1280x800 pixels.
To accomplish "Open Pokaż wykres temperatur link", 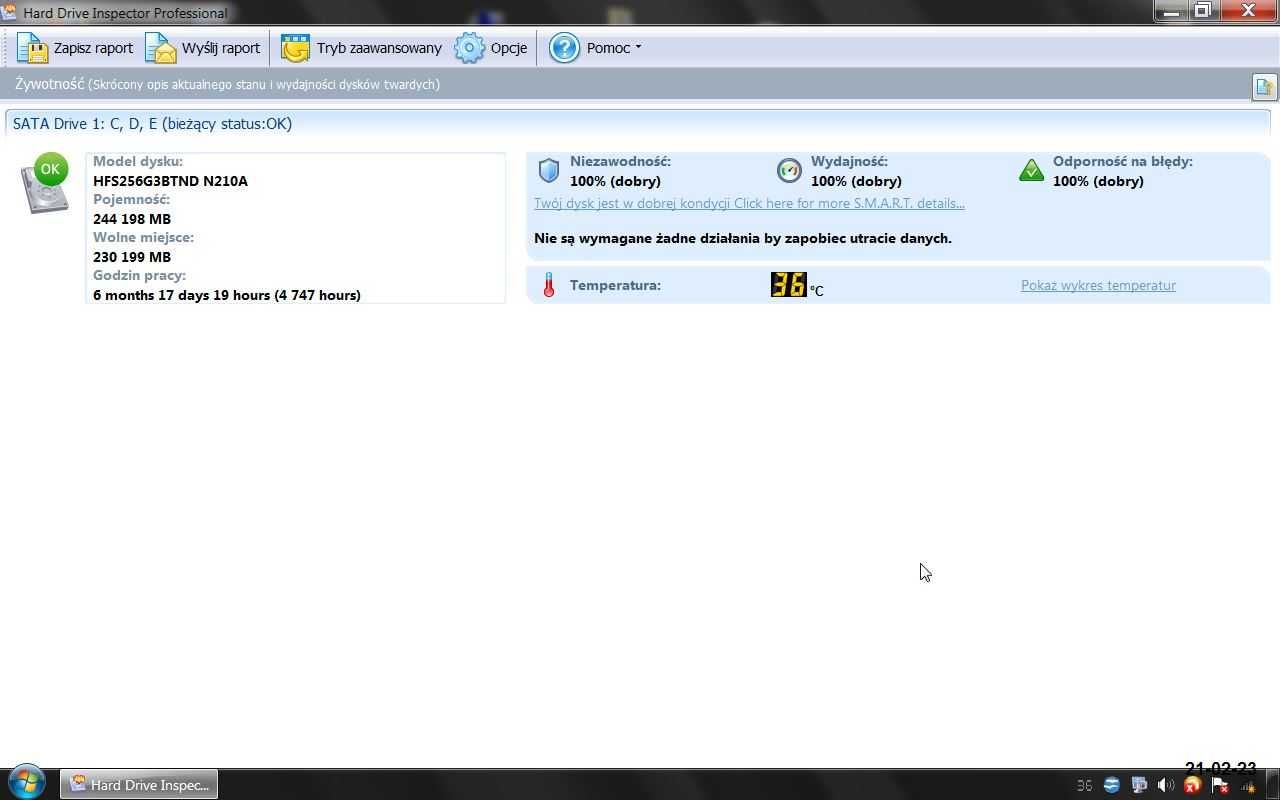I will 1098,285.
